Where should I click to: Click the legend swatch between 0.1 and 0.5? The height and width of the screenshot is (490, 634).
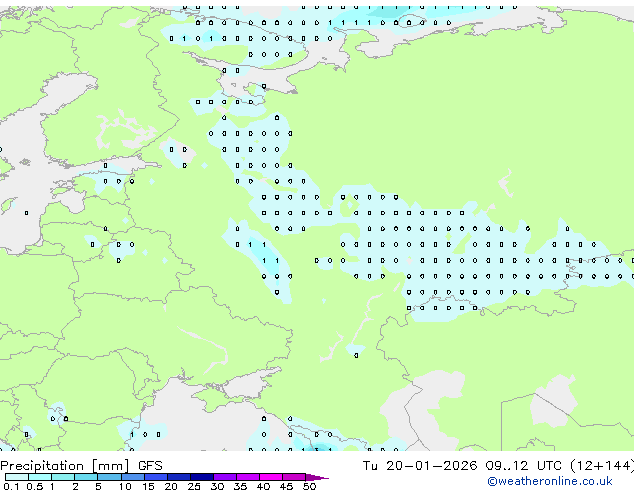tap(17, 477)
